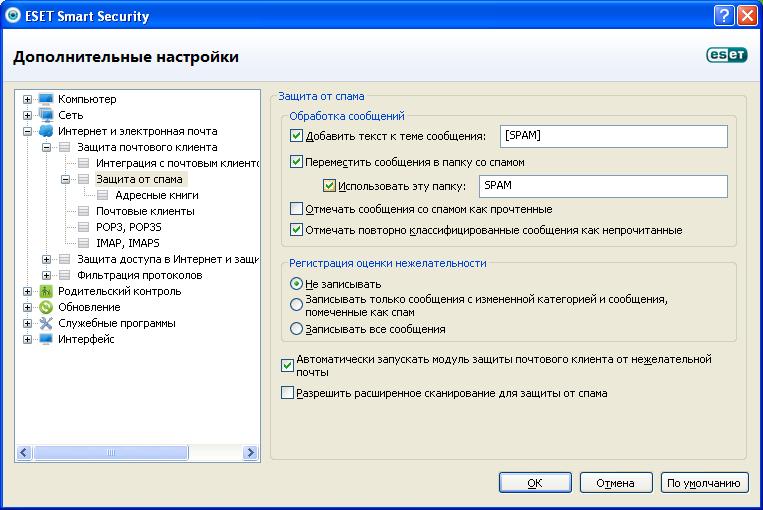Click the Обновление green icon
The image size is (763, 510).
coord(46,308)
